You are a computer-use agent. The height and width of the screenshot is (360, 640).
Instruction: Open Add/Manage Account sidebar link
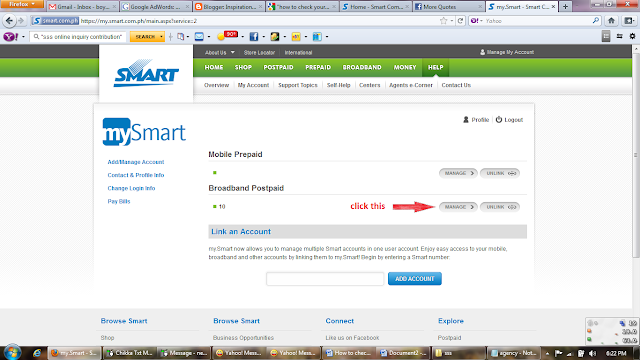[x=136, y=162]
